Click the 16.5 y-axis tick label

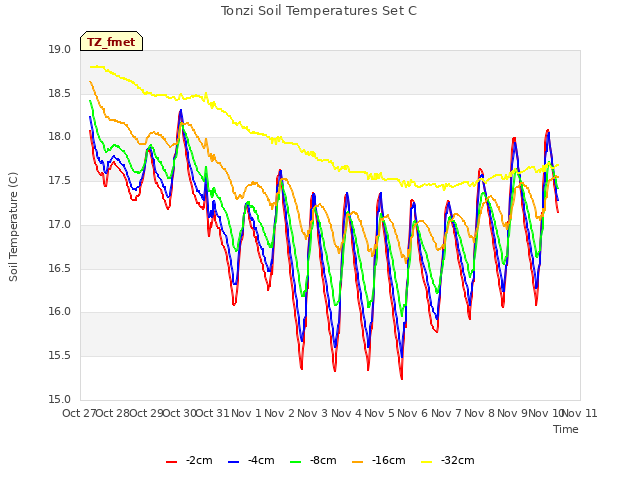[x=60, y=269]
